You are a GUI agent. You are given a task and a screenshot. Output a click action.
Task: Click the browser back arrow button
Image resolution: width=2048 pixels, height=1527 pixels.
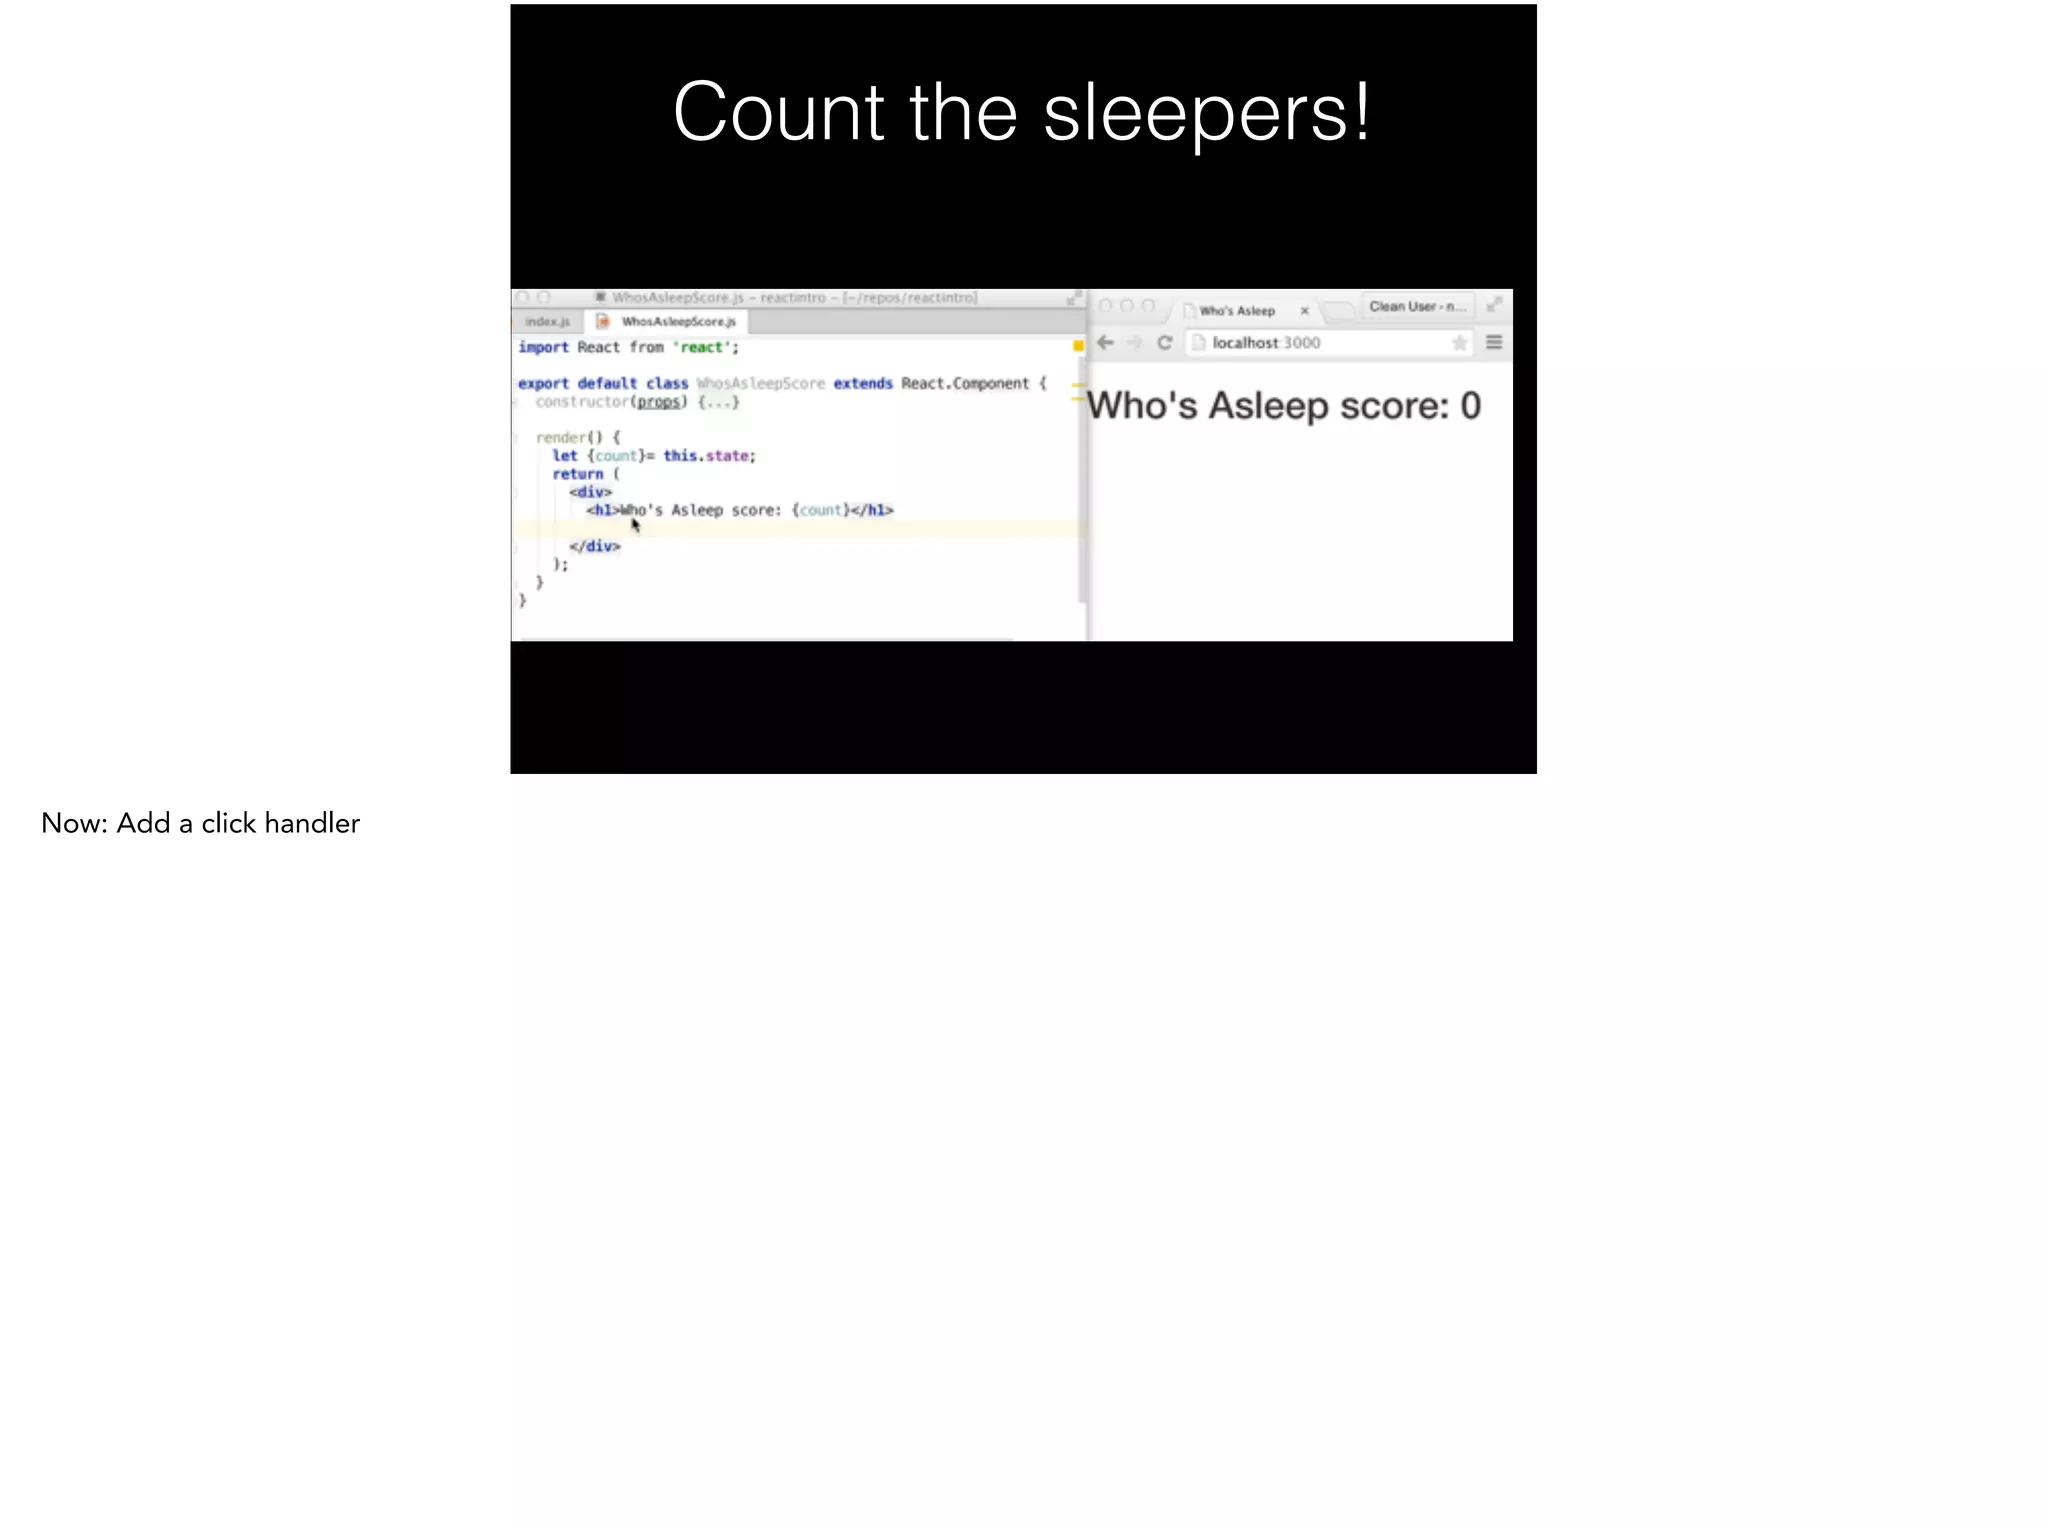(1105, 343)
